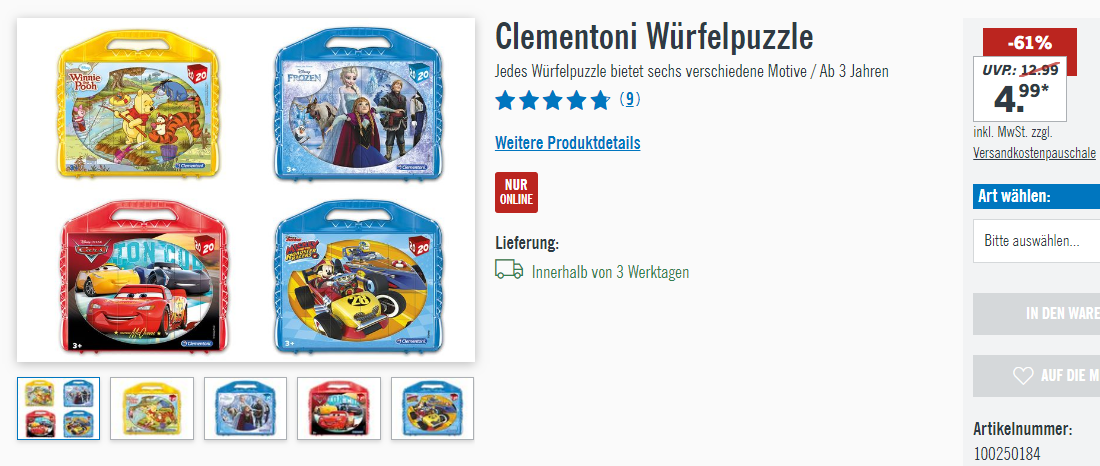
Task: Click the heart wishlist icon
Action: [1023, 375]
